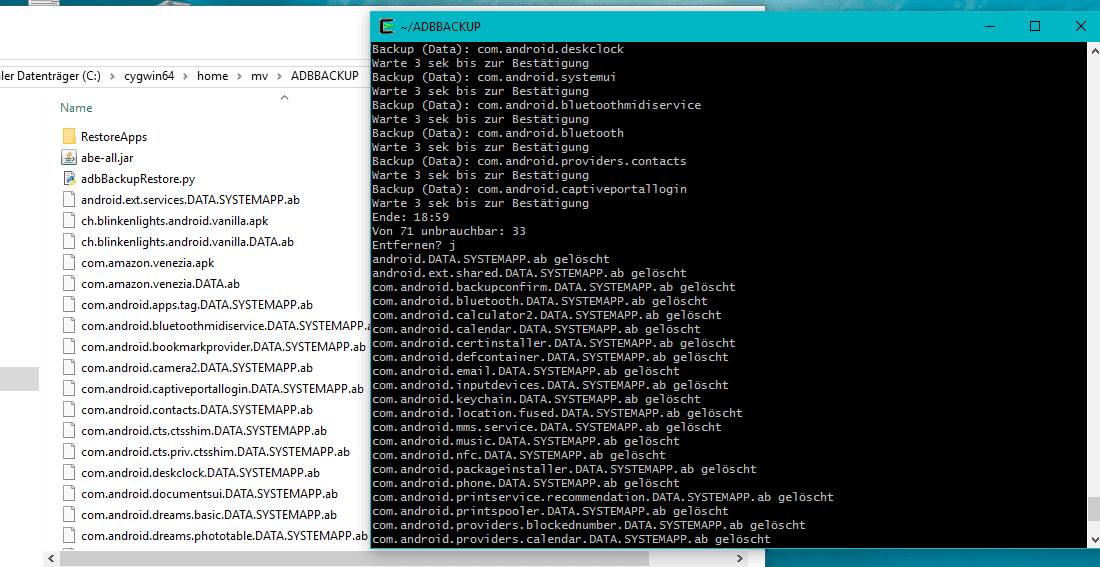
Task: Click terminal line 'com.android.nfc.DATA.SYSTEMAPP.ab gelöscht'
Action: click(519, 455)
